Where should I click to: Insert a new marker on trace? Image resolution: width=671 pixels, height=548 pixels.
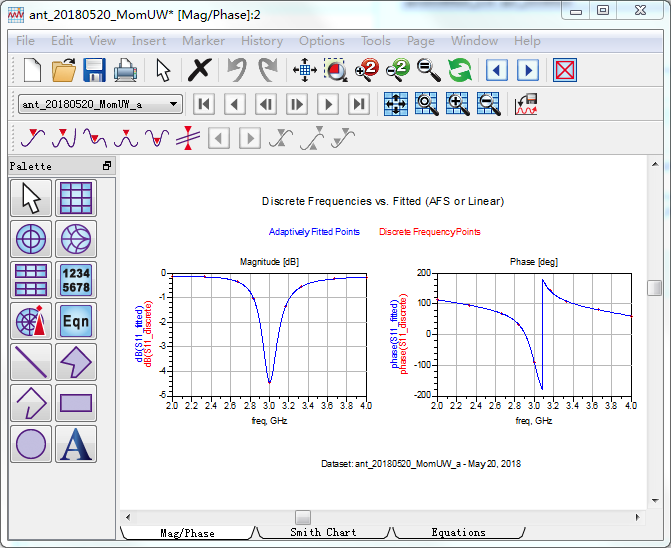coord(33,138)
